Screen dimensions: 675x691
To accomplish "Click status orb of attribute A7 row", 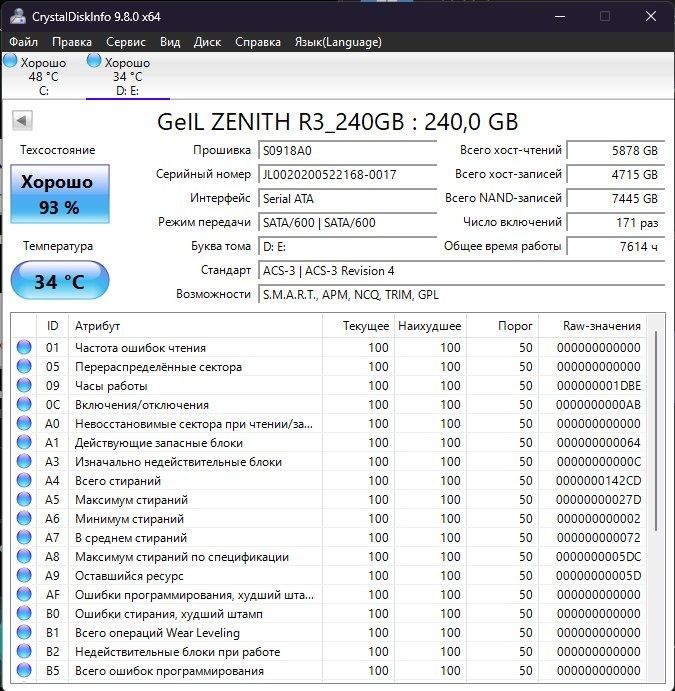I will tap(24, 537).
